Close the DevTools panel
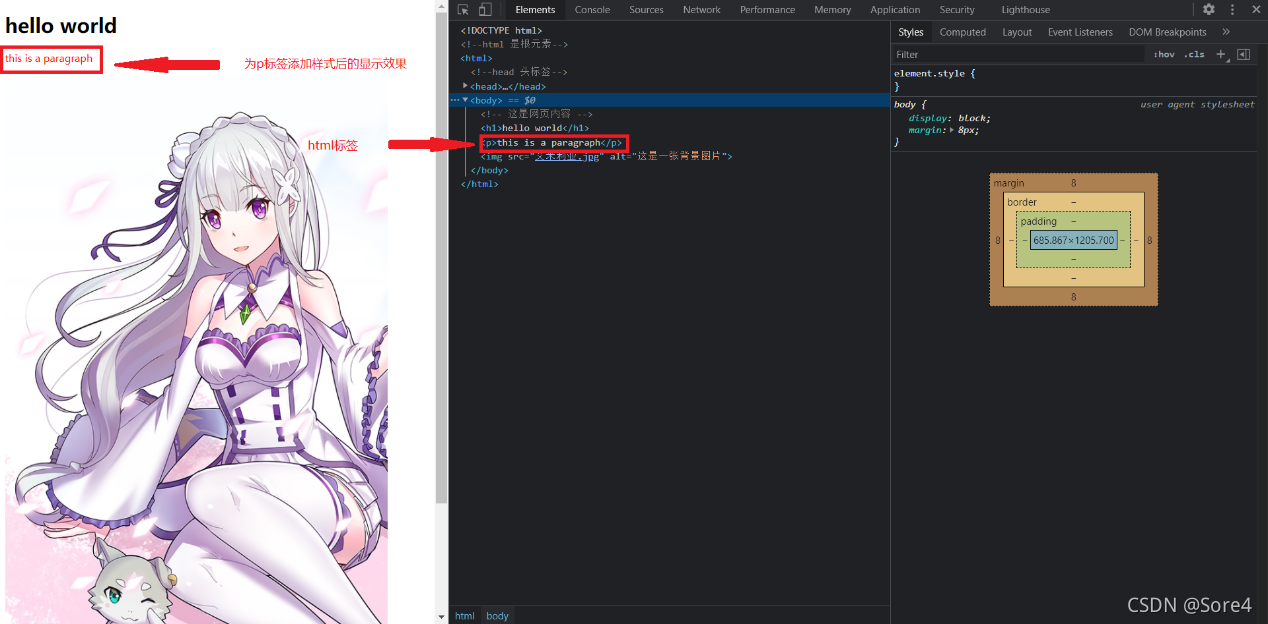 tap(1256, 9)
